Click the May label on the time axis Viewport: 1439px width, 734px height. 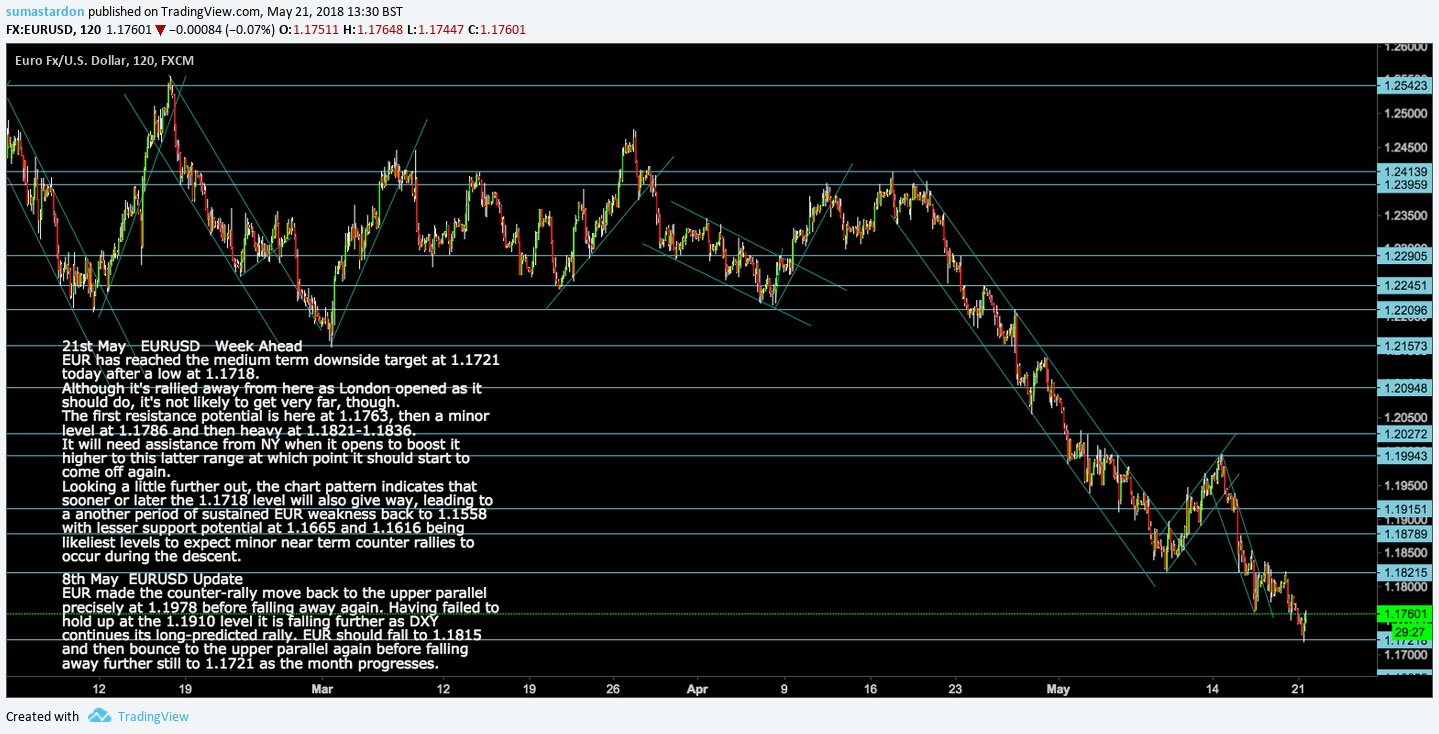(1058, 689)
